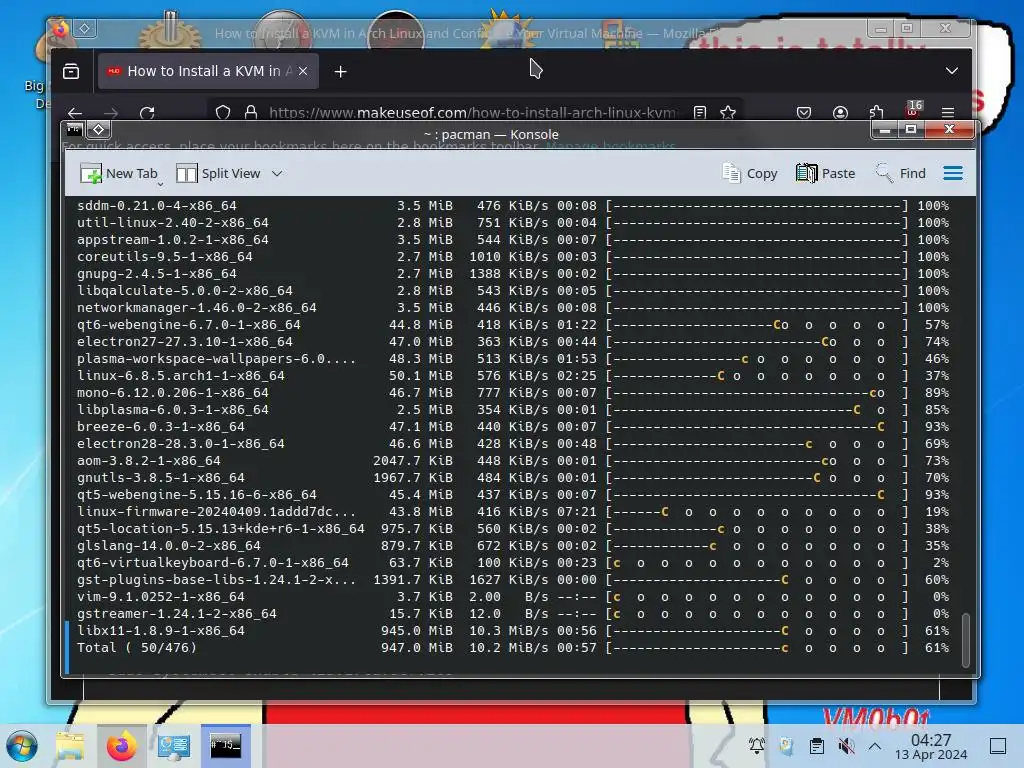
Task: Go back in Firefox
Action: pyautogui.click(x=75, y=113)
